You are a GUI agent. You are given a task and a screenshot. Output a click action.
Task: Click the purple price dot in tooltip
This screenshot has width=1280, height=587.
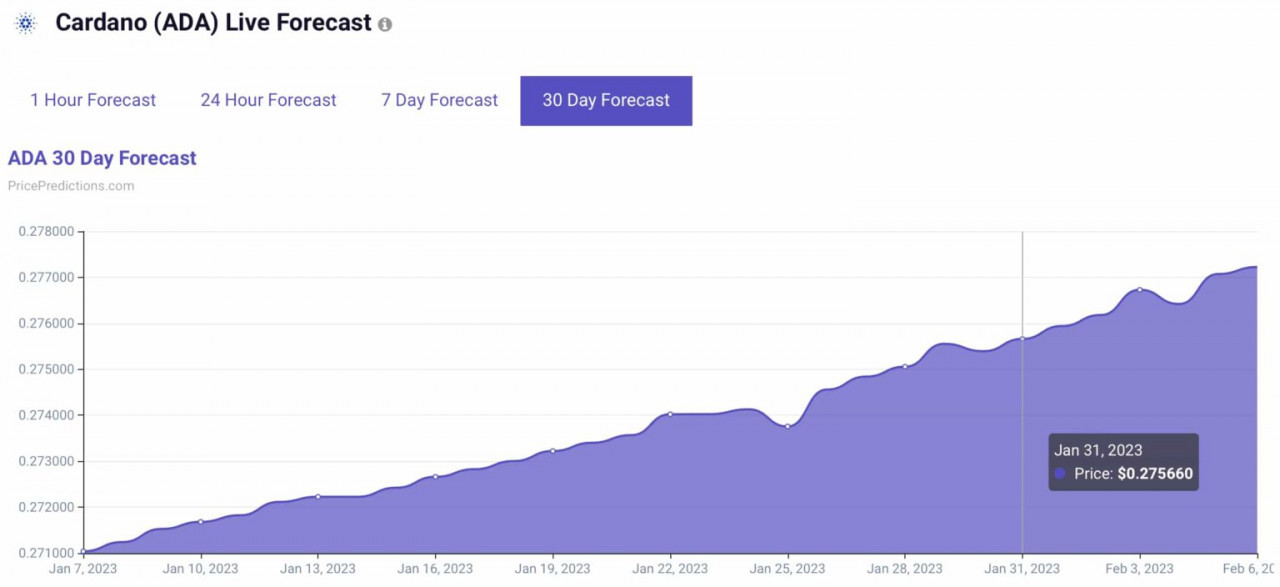click(1060, 473)
